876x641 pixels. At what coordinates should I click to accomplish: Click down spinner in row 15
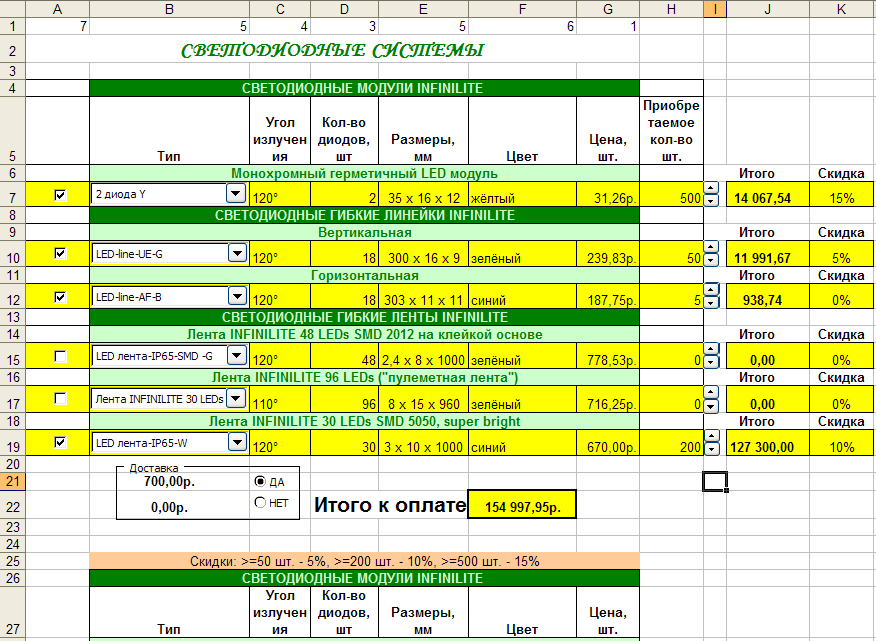(711, 362)
